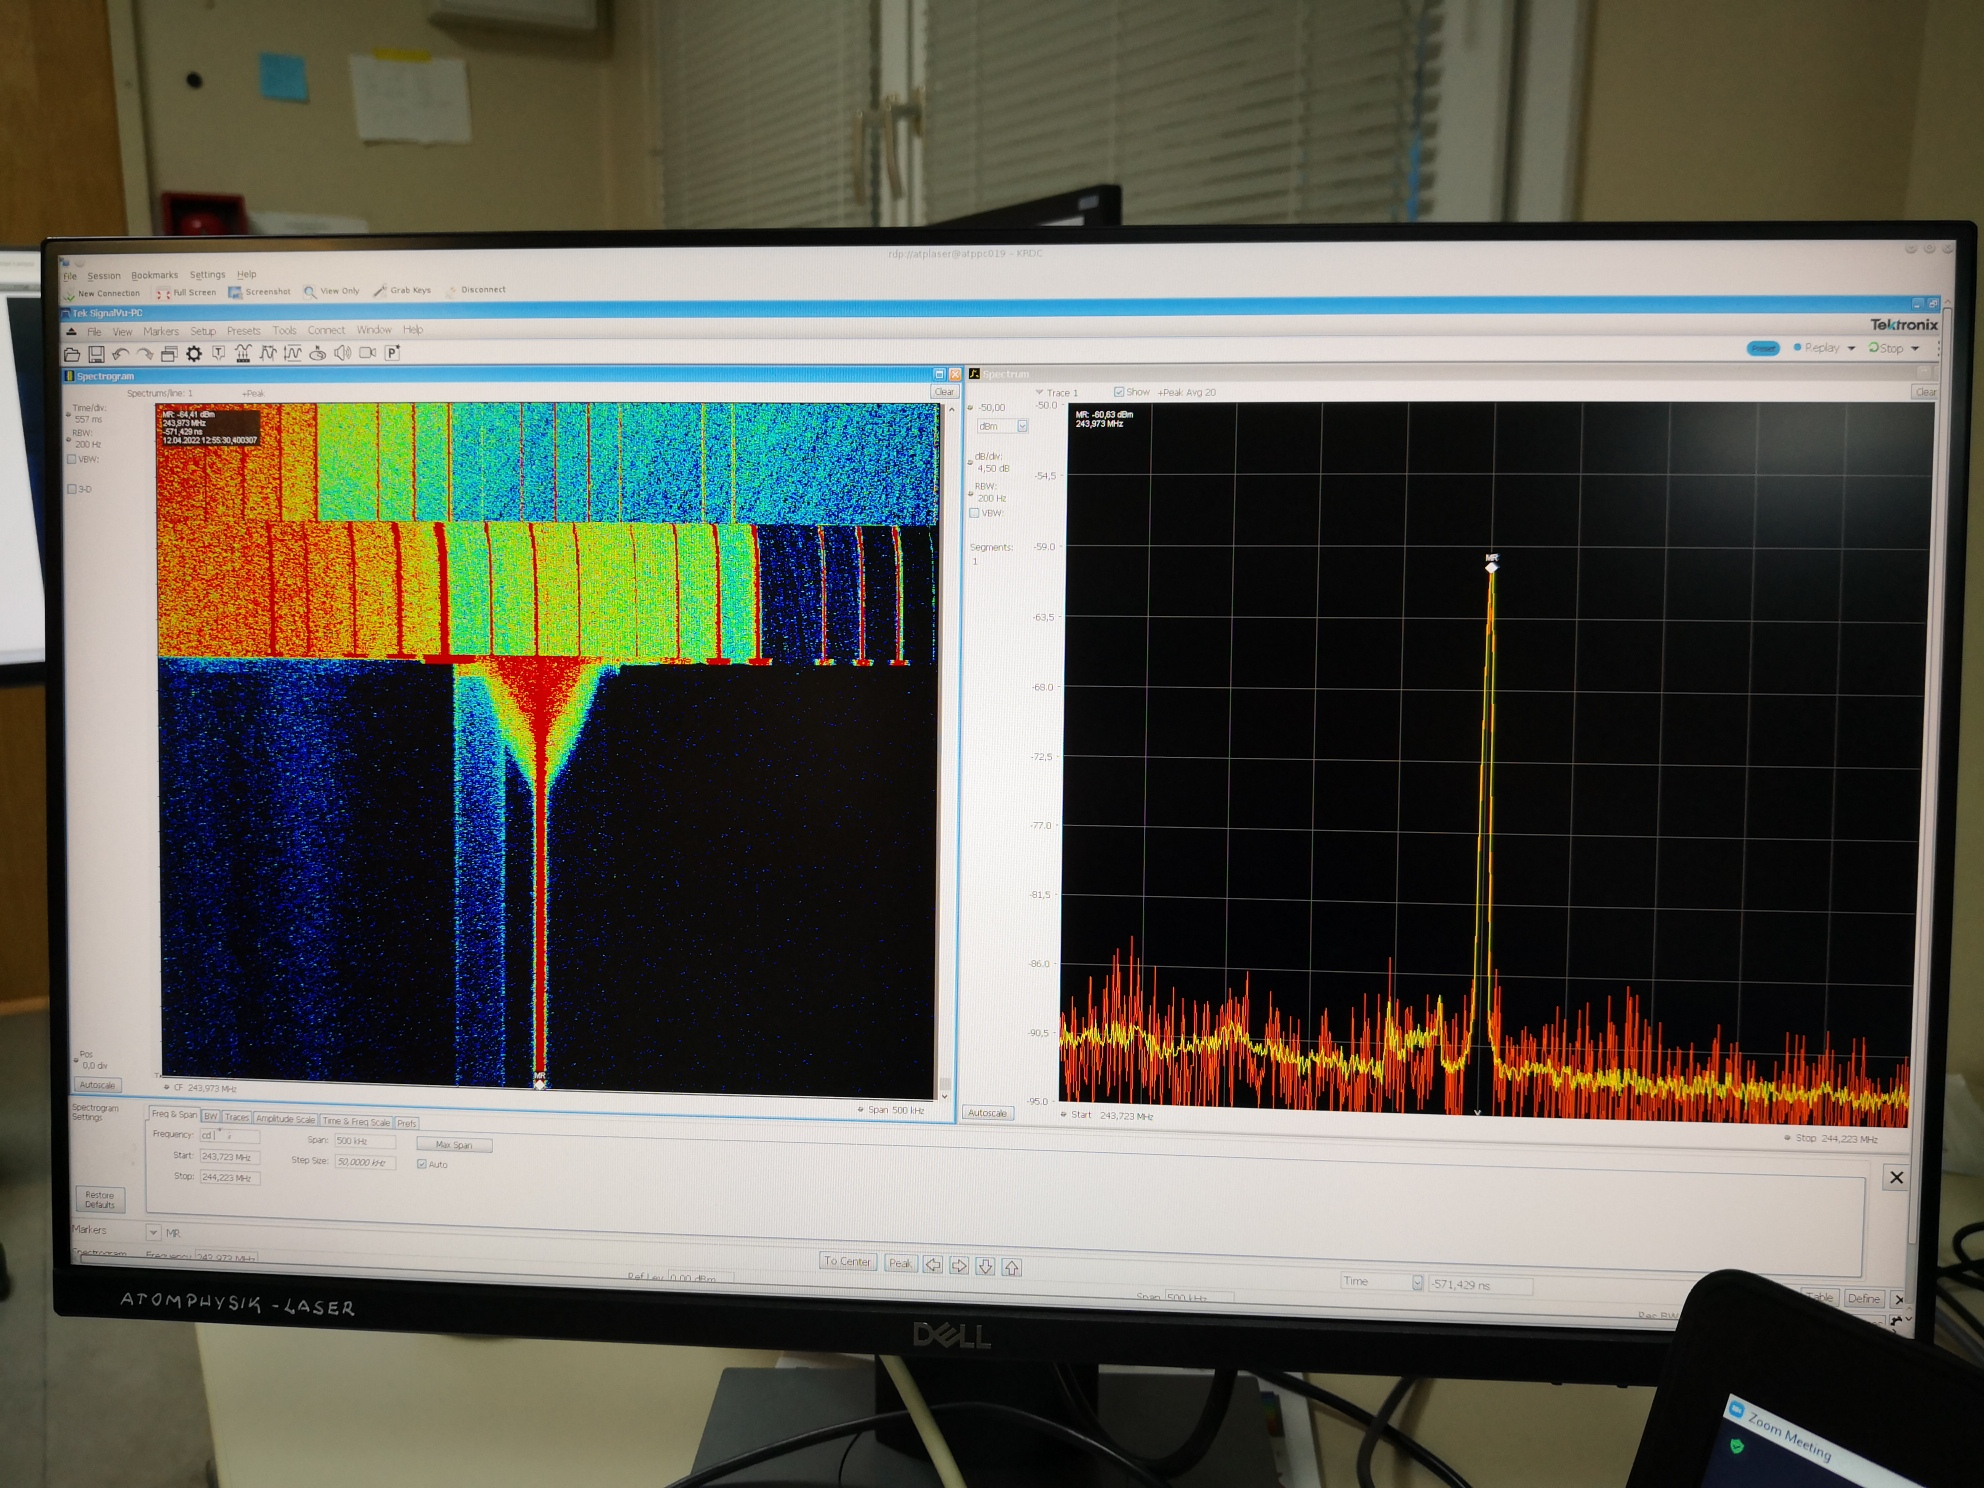
Task: Click the Analysis waveform toolbar icon
Action: (x=268, y=353)
